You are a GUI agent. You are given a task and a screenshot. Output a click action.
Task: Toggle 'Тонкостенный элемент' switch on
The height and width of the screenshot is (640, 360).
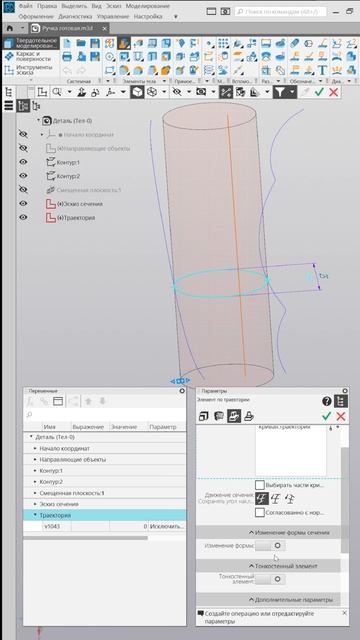point(270,579)
